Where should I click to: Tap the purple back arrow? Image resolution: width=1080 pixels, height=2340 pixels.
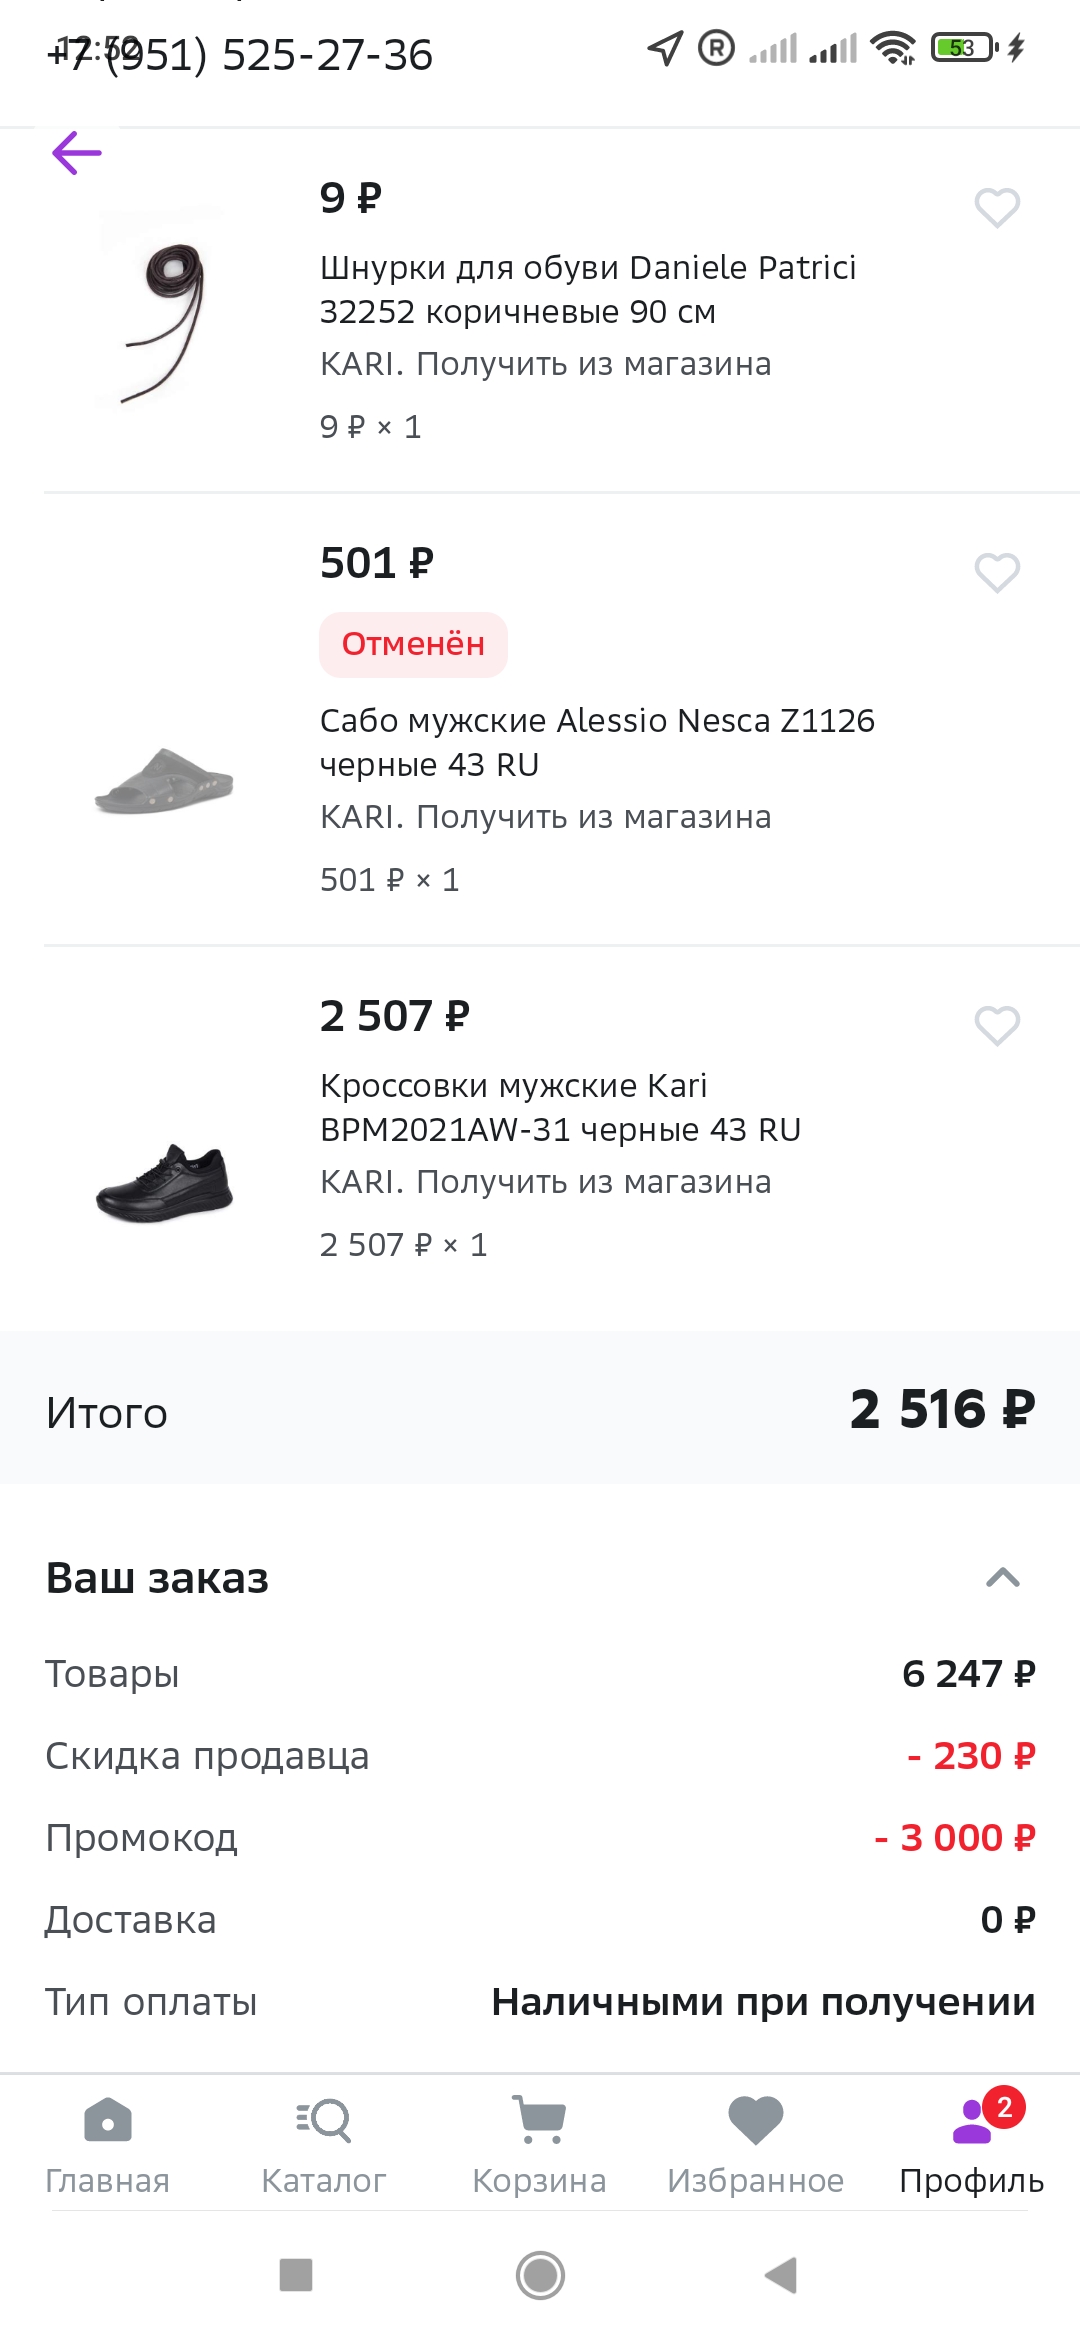pos(77,153)
